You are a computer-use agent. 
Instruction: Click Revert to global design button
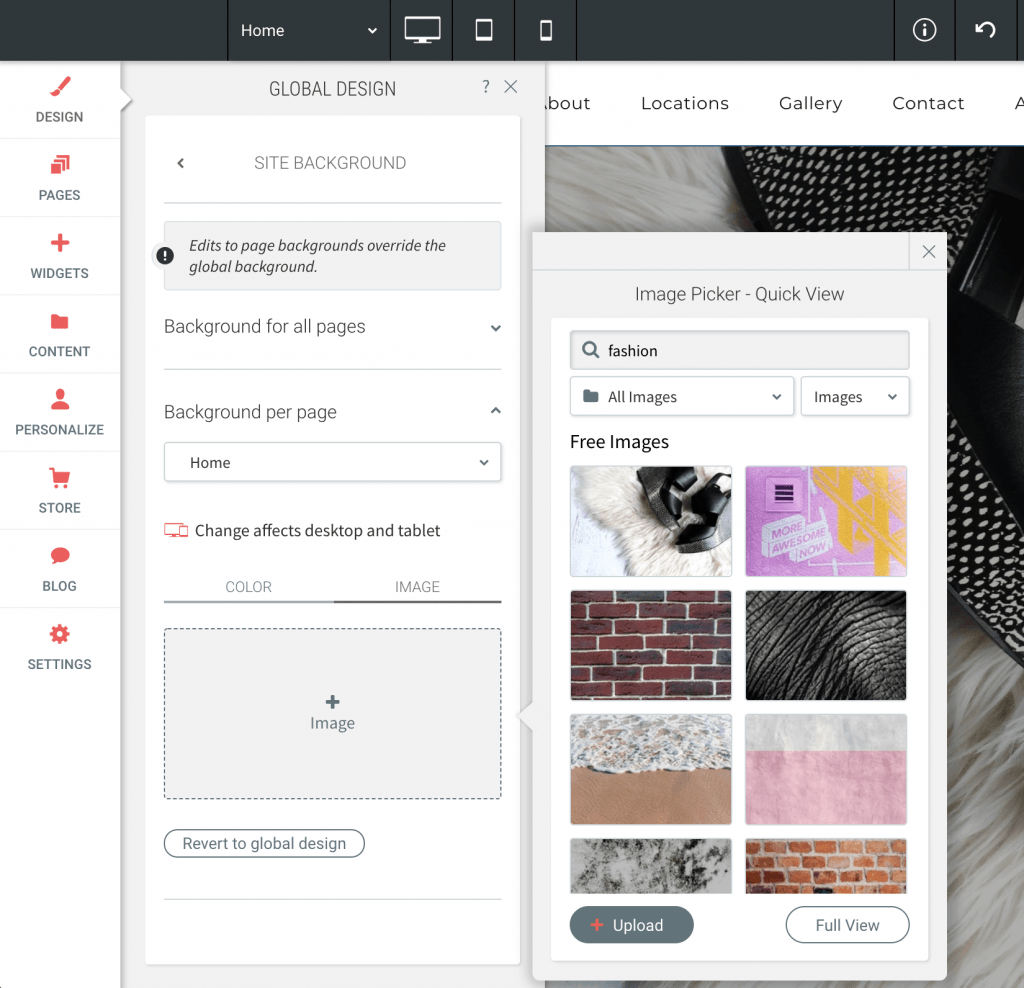point(264,844)
